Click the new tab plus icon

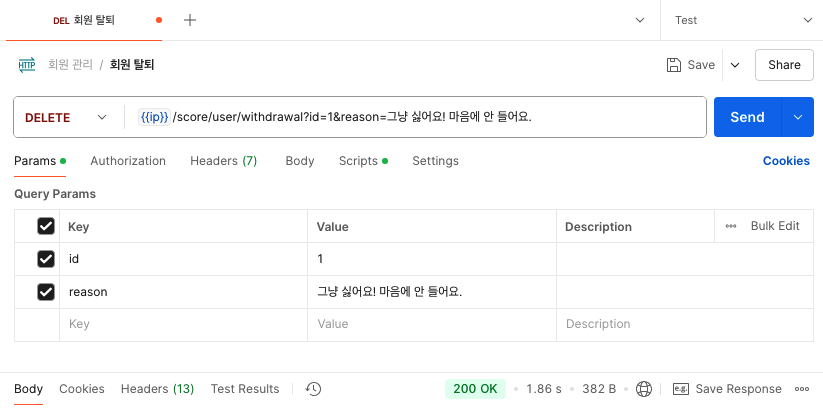pos(190,20)
